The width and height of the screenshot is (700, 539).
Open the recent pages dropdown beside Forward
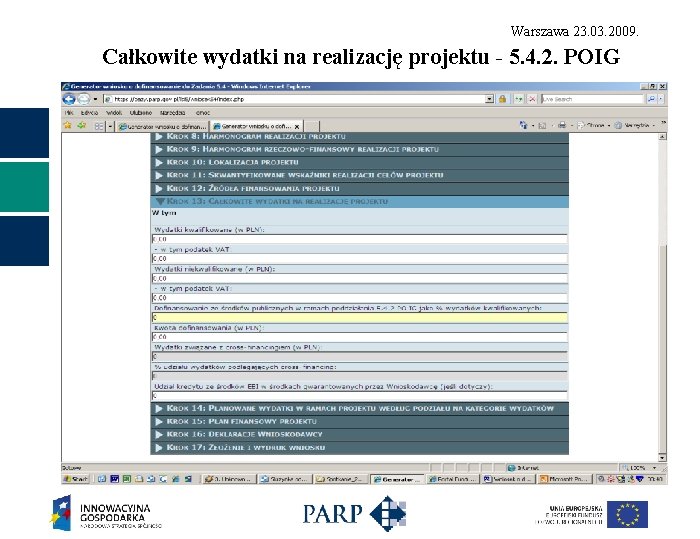click(95, 99)
